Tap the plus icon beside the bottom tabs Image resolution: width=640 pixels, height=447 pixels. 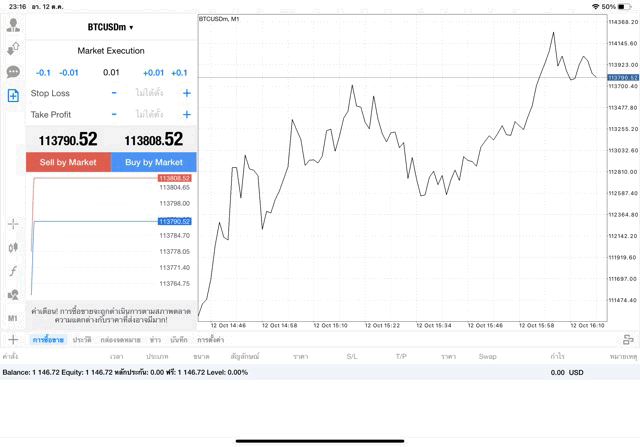13,340
